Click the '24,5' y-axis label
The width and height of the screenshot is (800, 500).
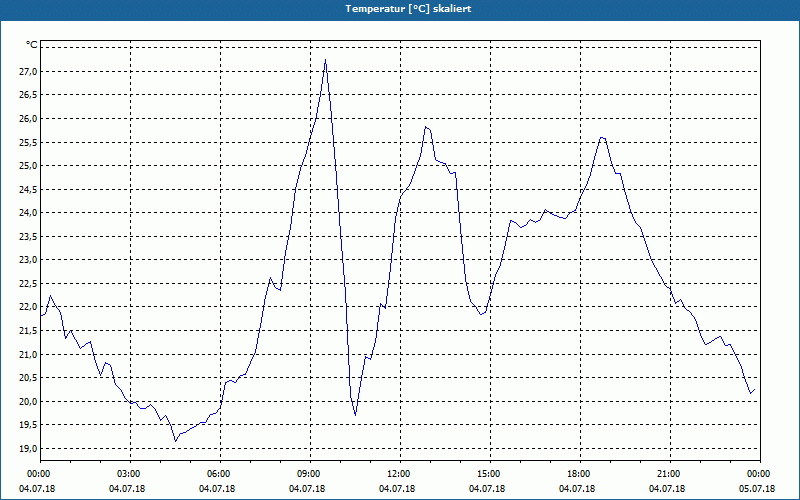click(28, 190)
